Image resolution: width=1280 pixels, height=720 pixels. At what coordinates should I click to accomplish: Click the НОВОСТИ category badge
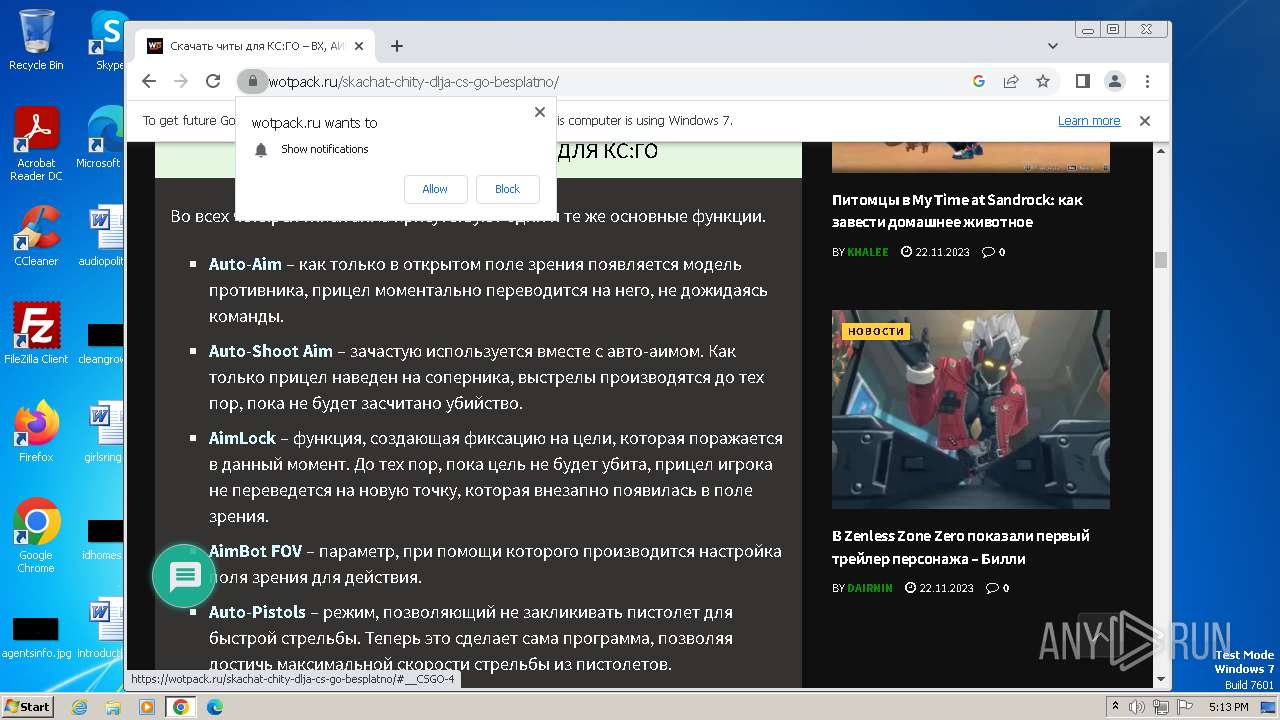click(x=876, y=331)
